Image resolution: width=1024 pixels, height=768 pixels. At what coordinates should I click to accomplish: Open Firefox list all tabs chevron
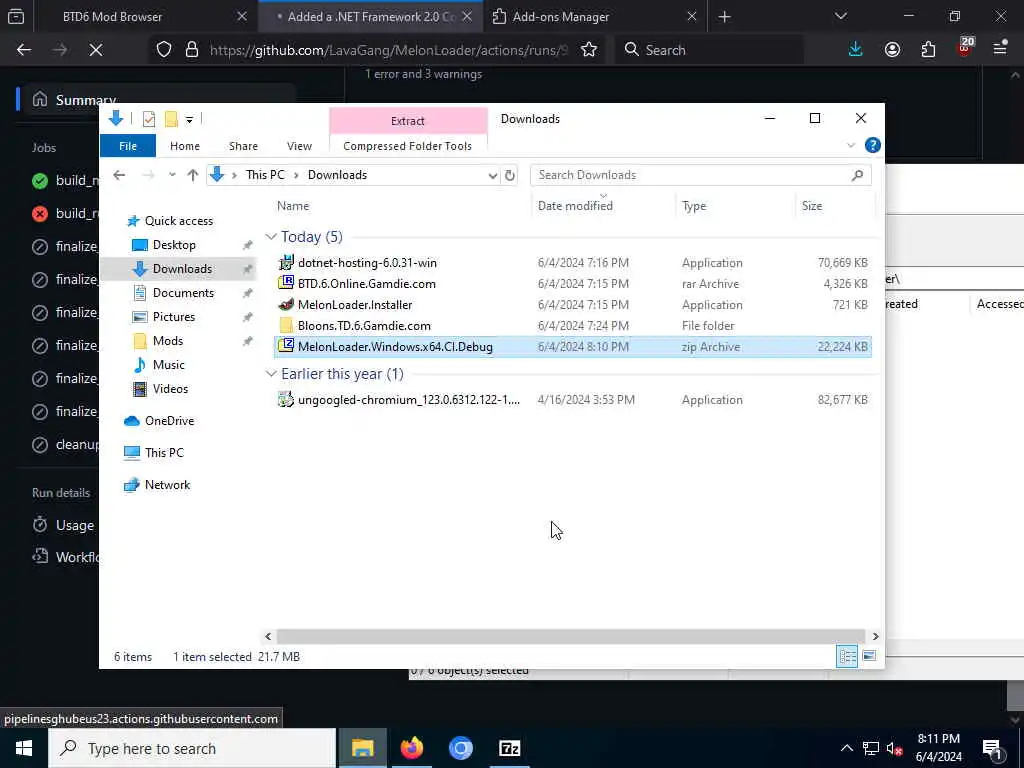840,16
